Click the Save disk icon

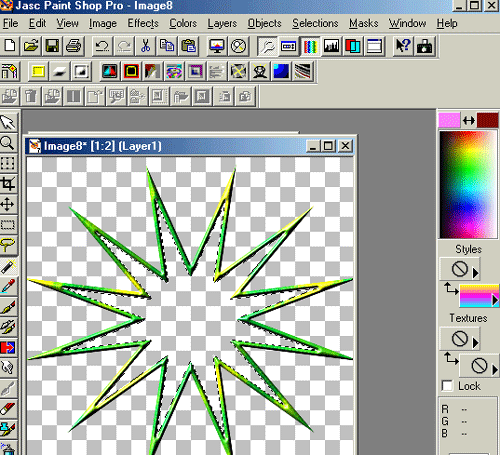click(x=52, y=46)
